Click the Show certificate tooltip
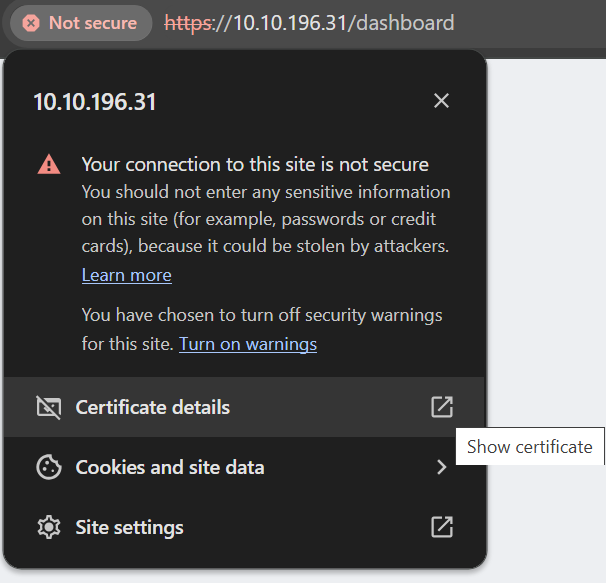Screen dimensions: 606x583 pyautogui.click(x=529, y=447)
